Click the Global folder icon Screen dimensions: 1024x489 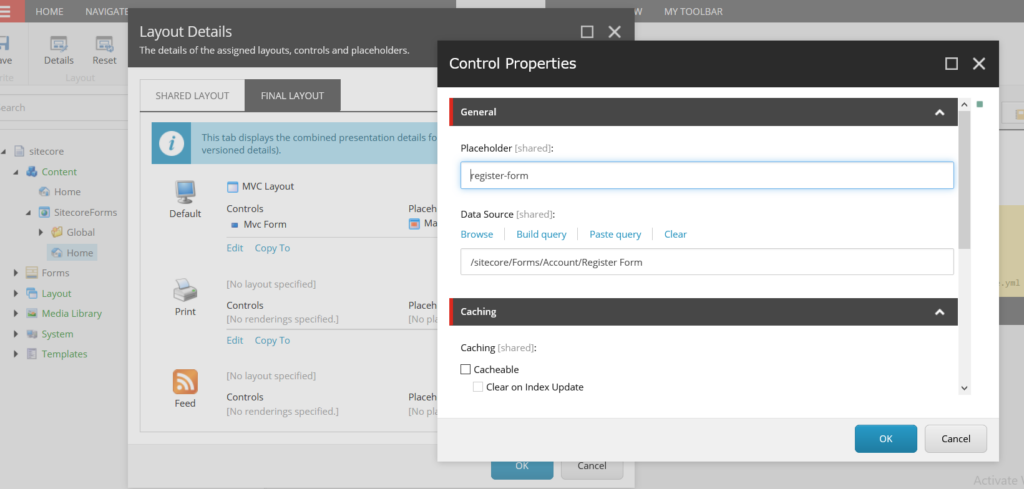click(57, 232)
